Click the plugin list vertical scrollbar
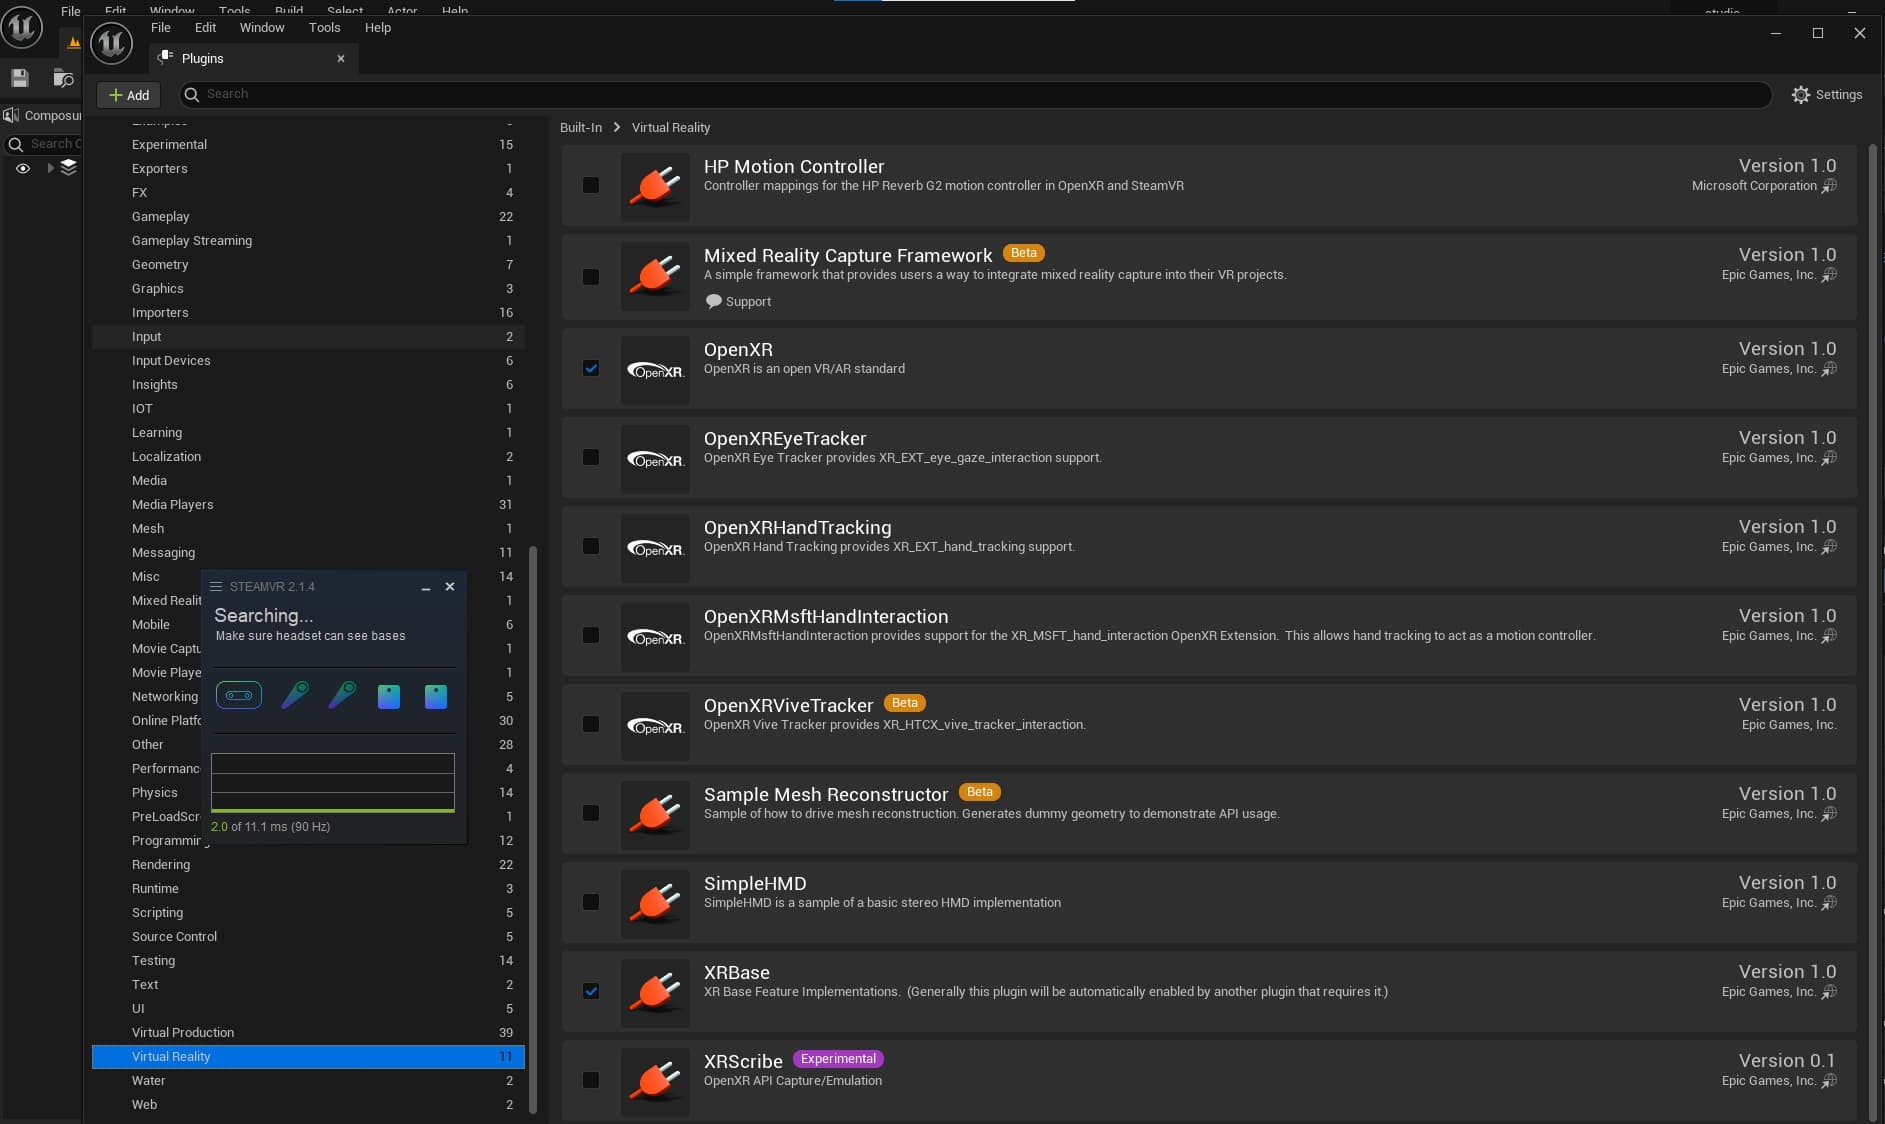Viewport: 1885px width, 1124px height. tap(1873, 632)
